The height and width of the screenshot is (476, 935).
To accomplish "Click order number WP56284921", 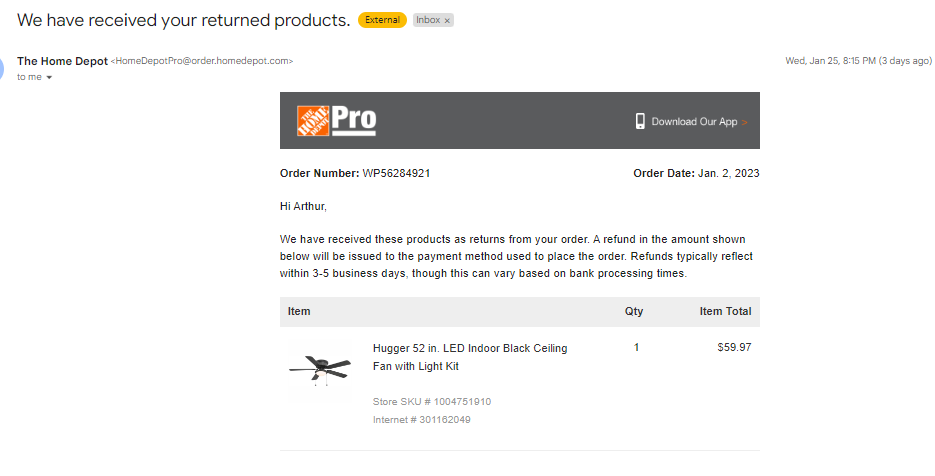I will (396, 174).
